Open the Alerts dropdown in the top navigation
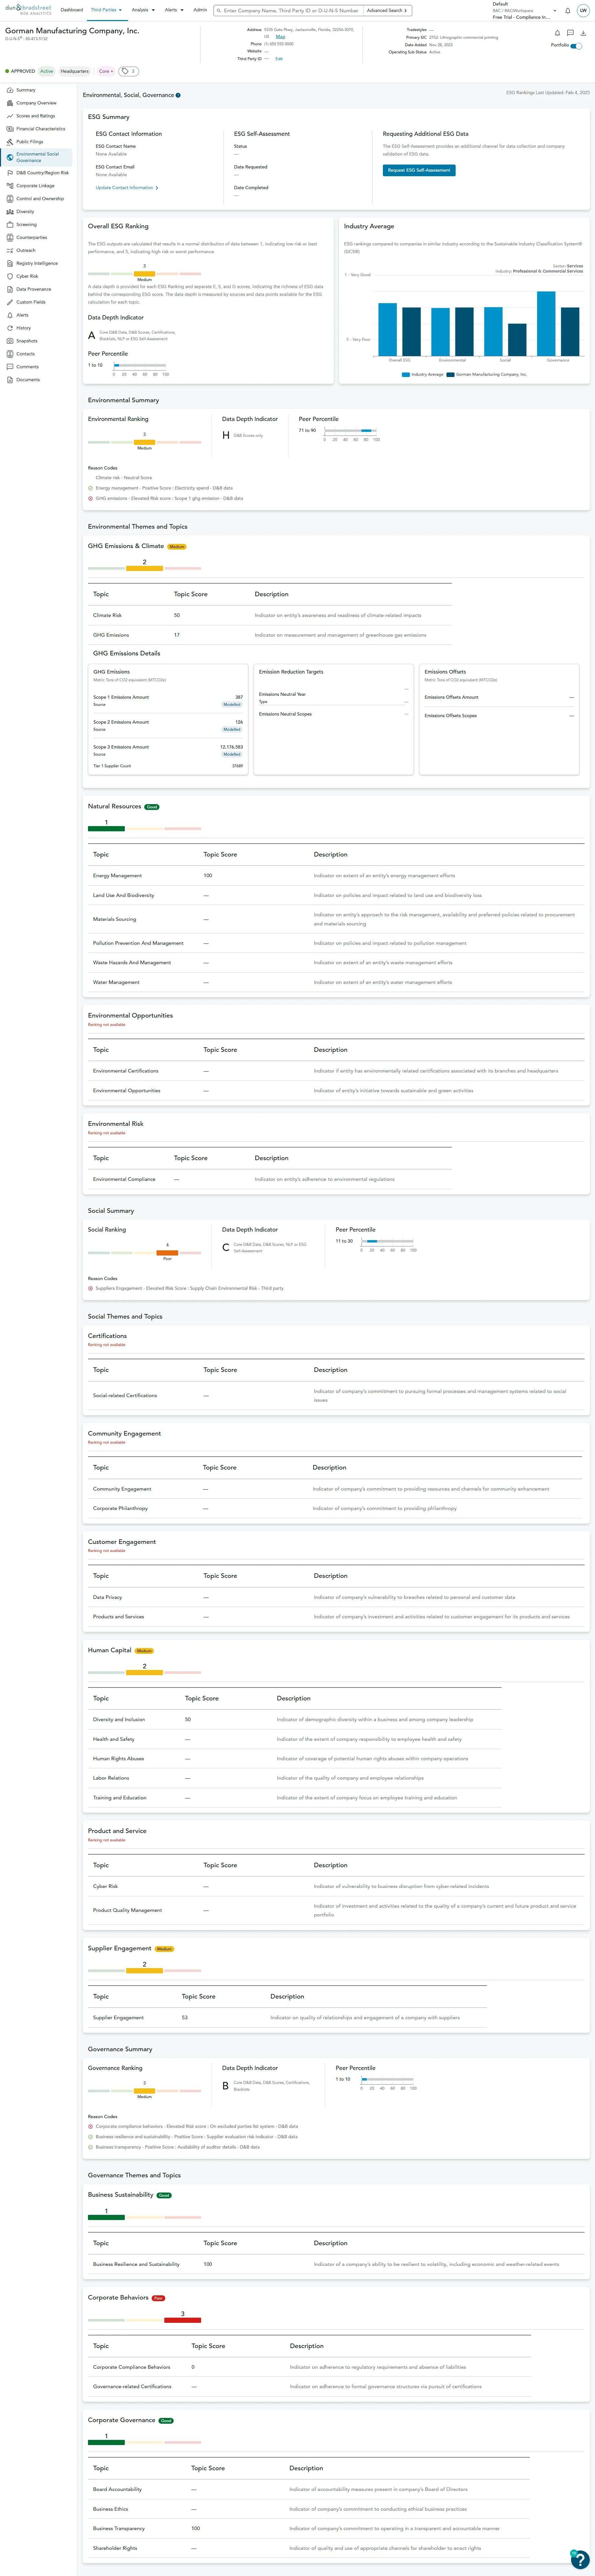Viewport: 595px width, 2576px height. pyautogui.click(x=174, y=10)
